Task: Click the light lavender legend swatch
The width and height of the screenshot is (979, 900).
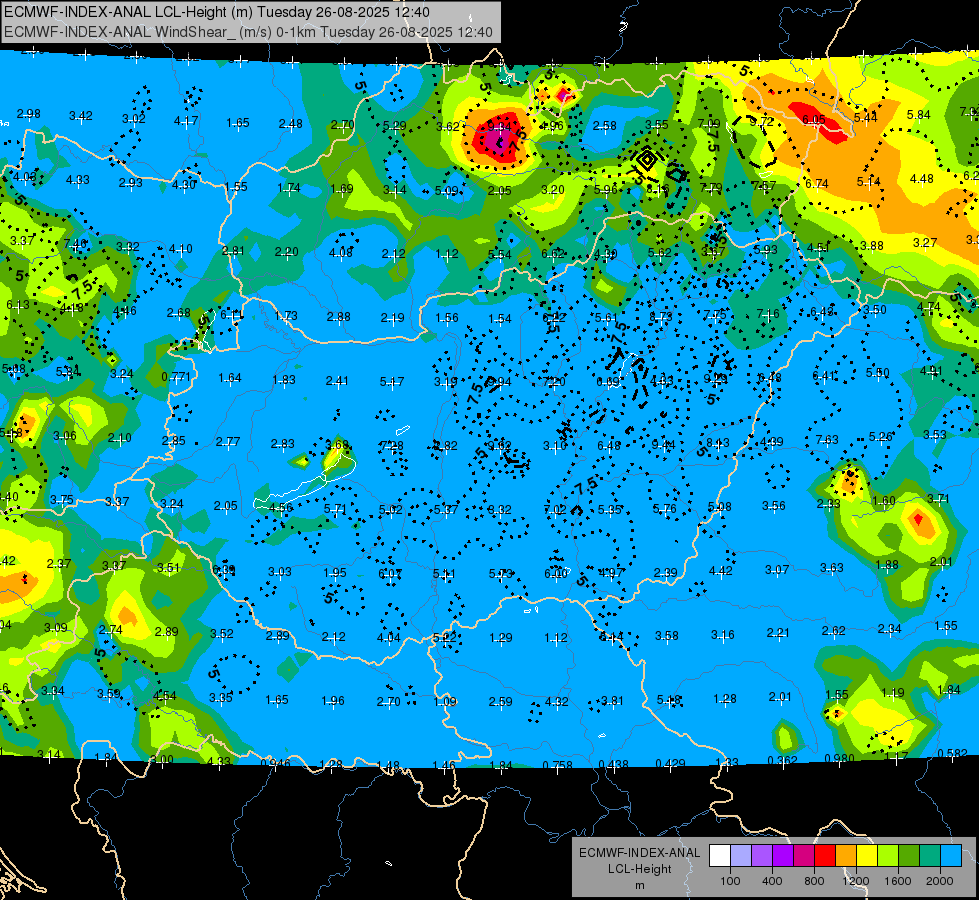Action: (741, 856)
